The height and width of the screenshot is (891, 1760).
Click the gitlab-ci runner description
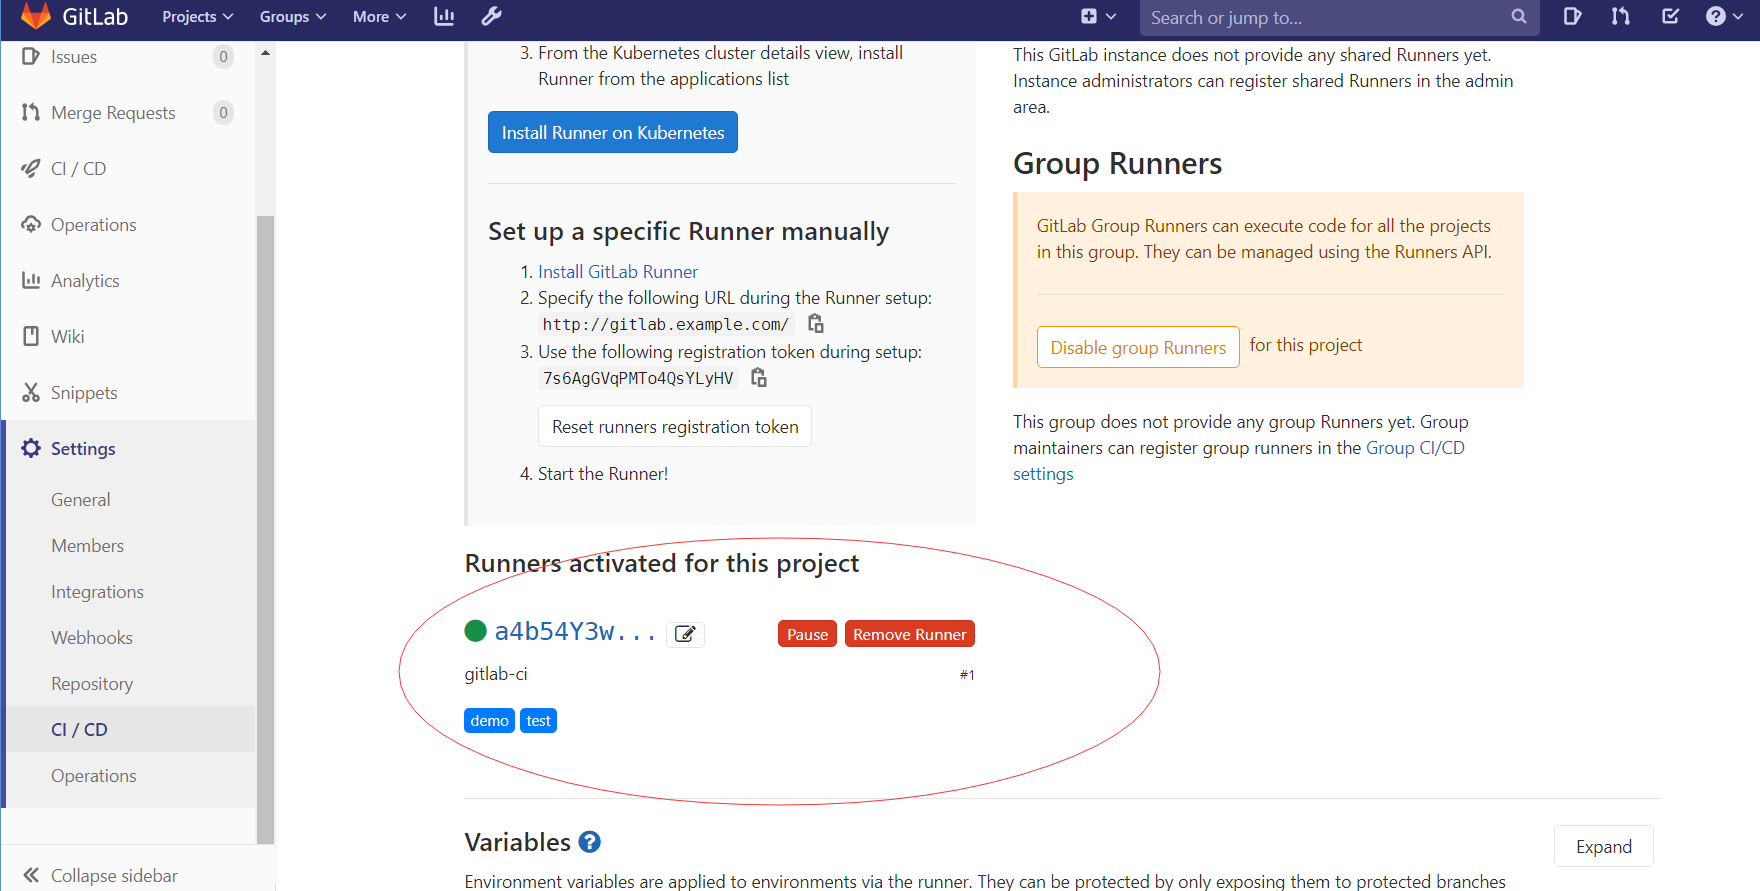[x=496, y=674]
